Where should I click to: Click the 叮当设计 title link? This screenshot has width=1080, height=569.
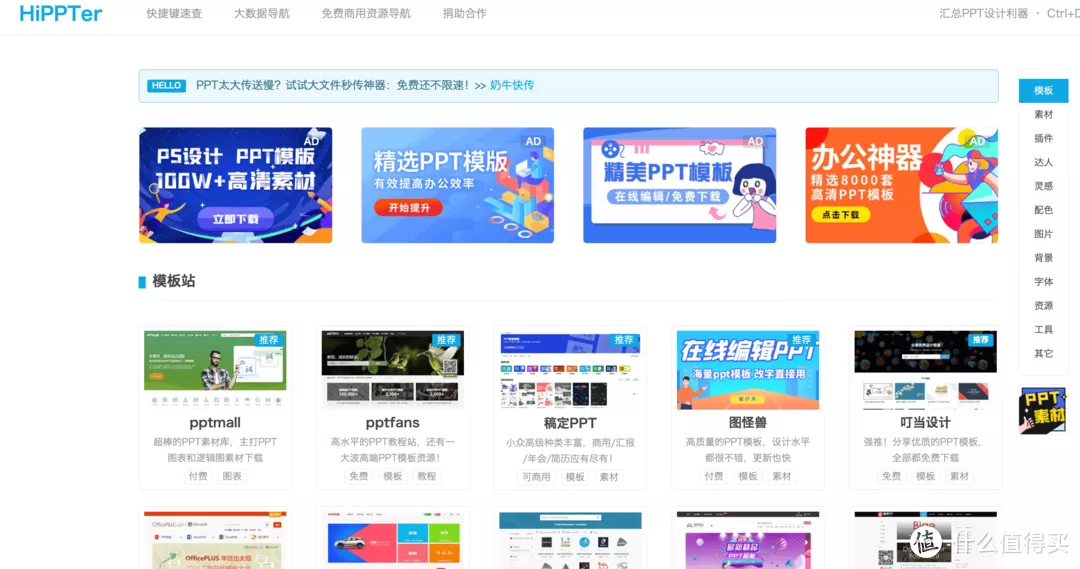pos(926,422)
